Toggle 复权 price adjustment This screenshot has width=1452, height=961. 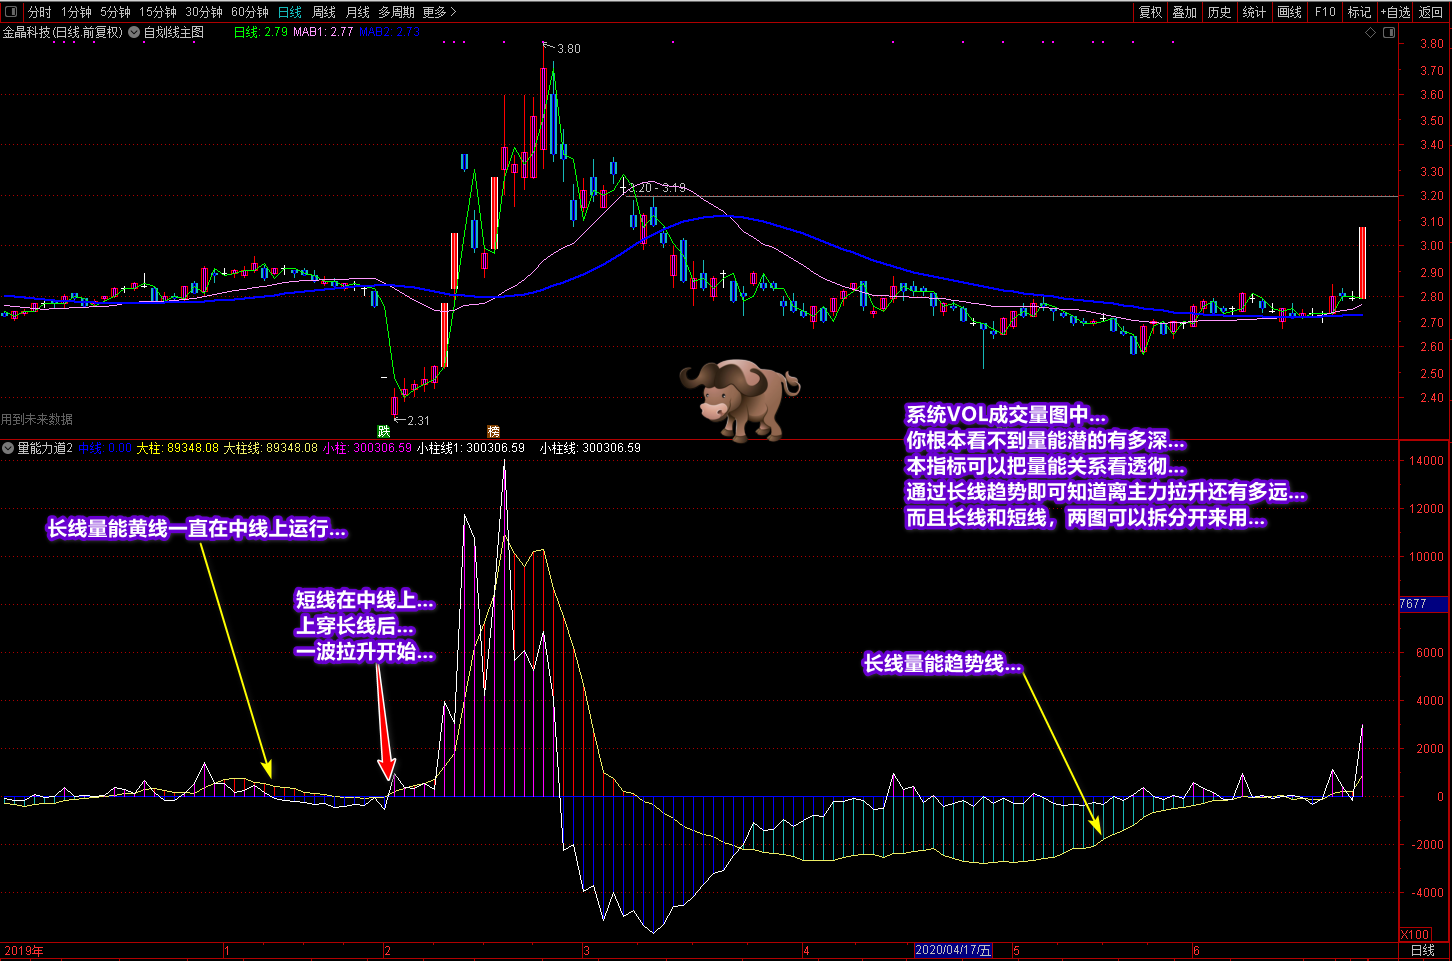[1151, 12]
